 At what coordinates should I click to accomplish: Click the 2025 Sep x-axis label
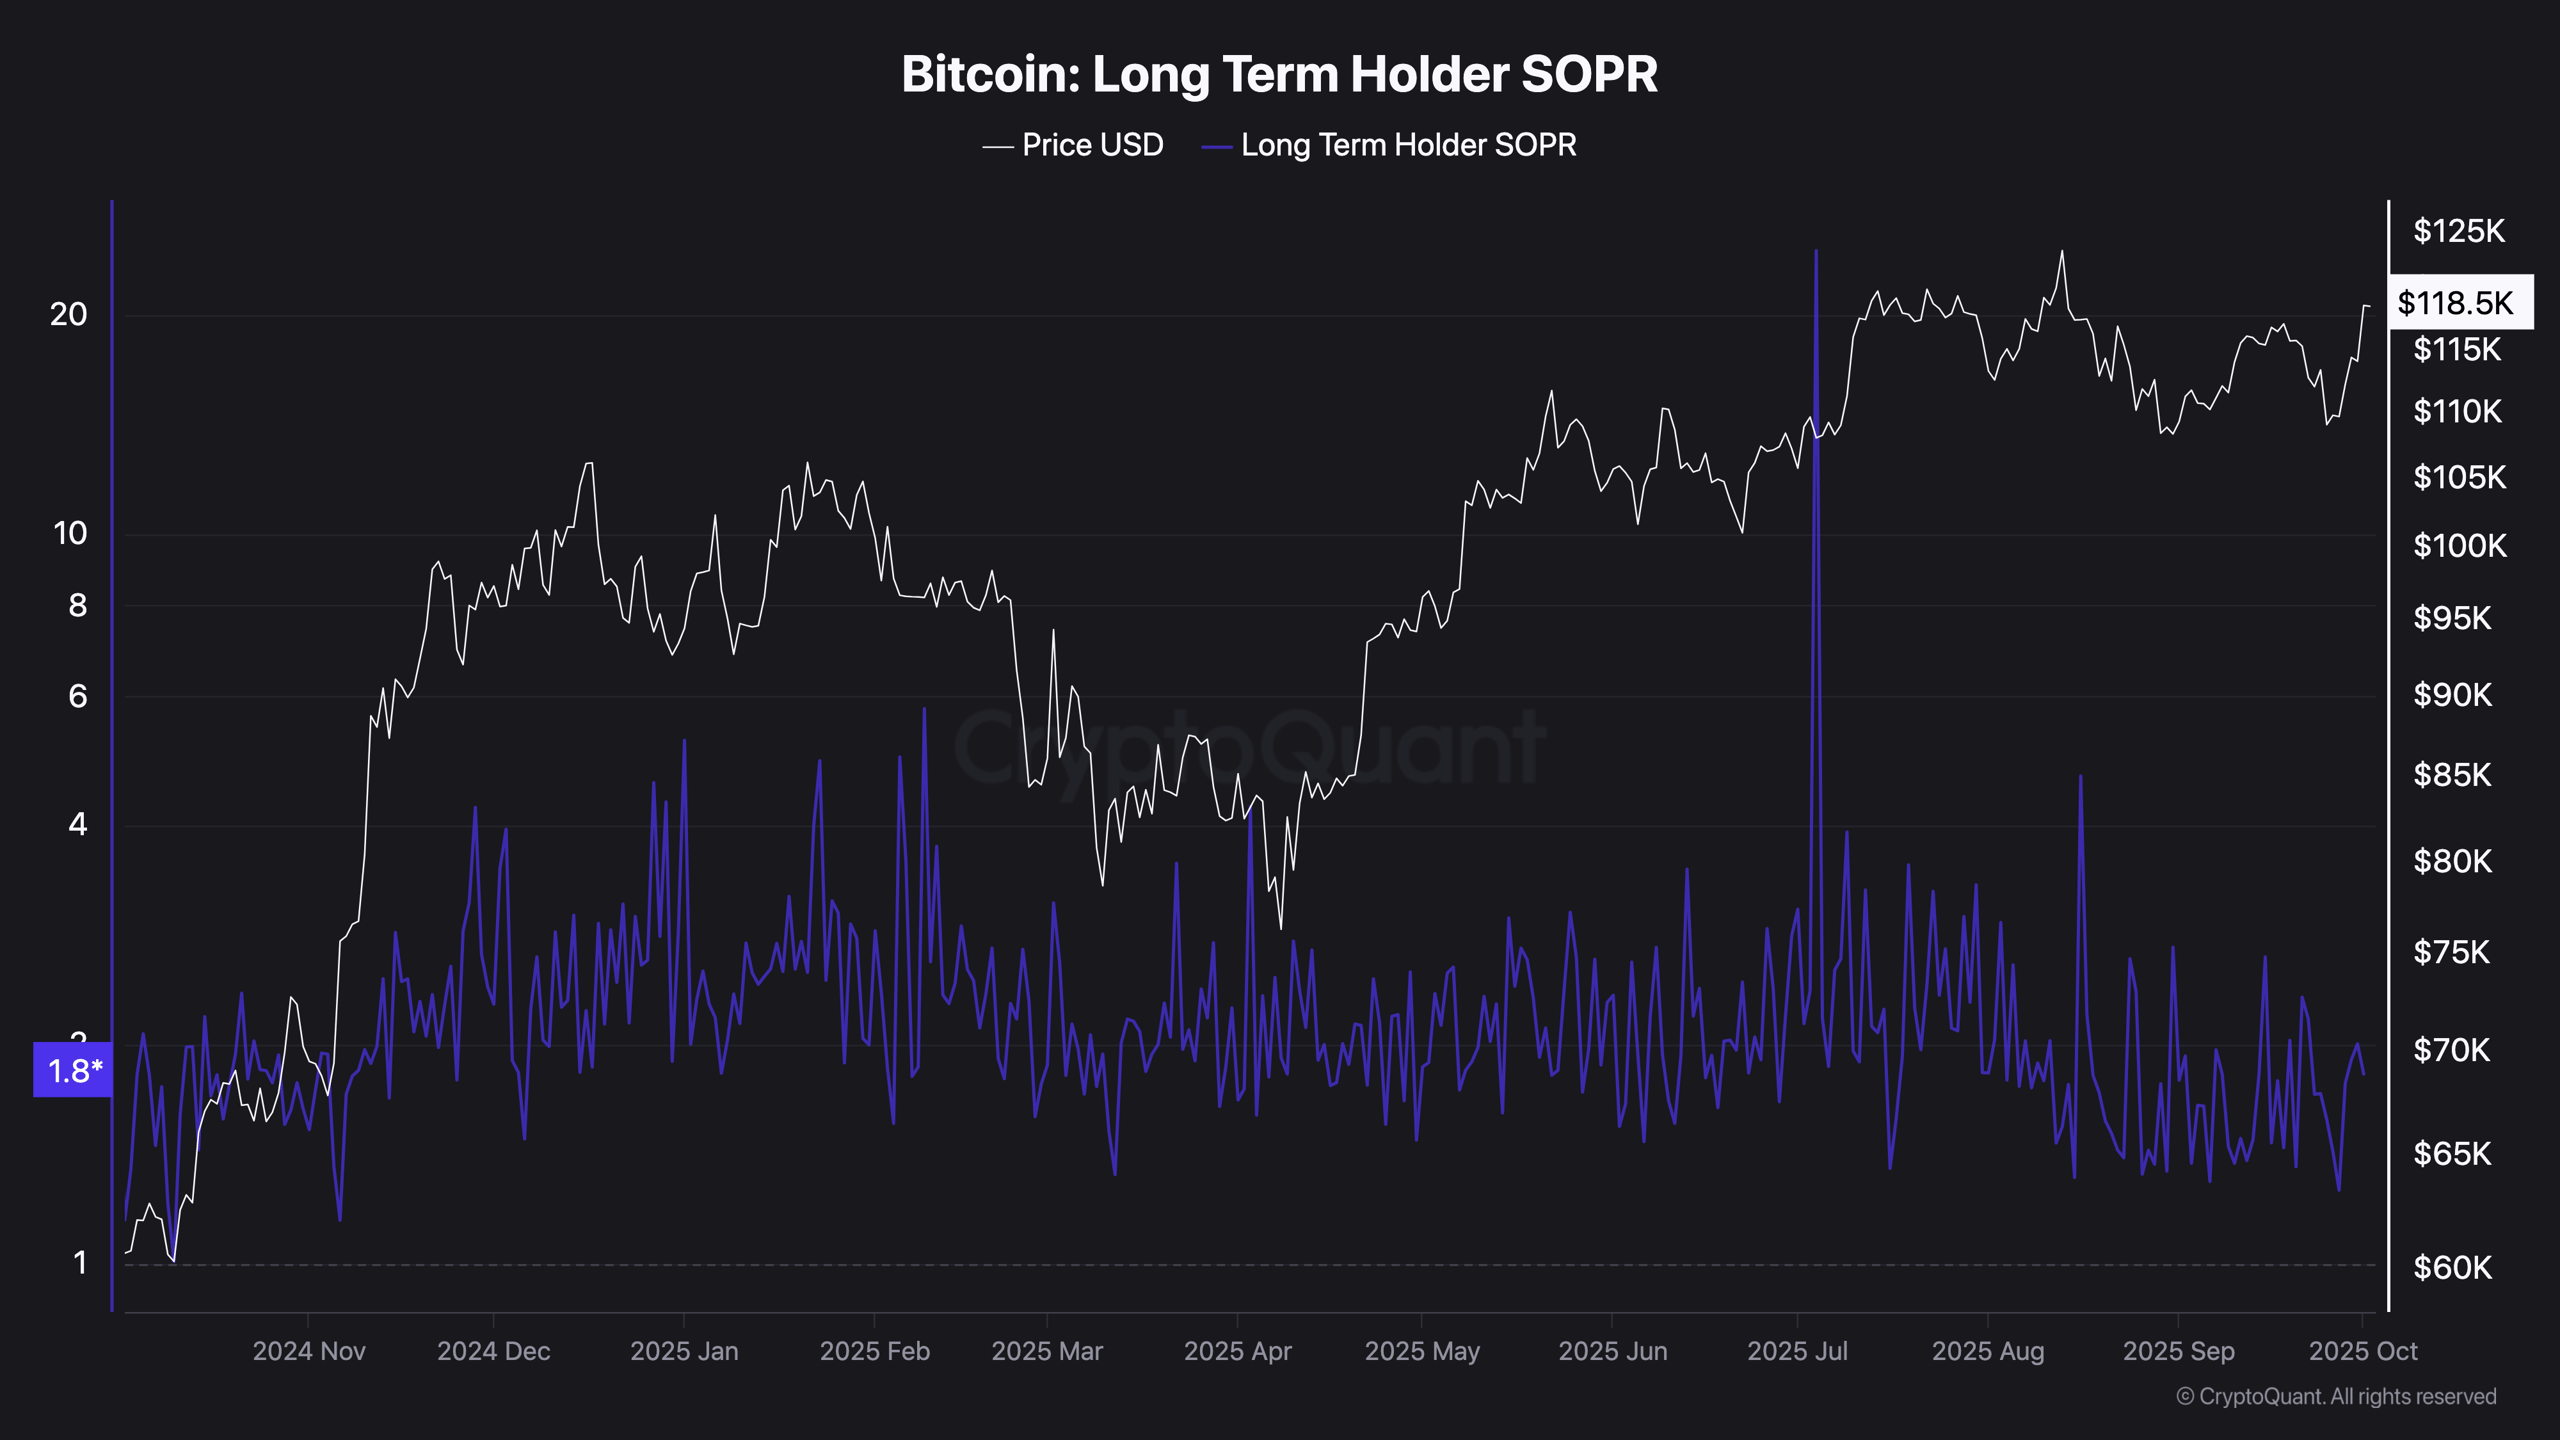[2178, 1351]
